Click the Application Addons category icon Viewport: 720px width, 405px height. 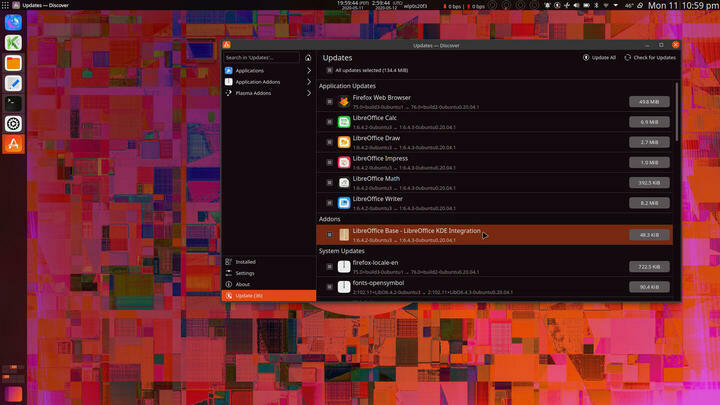coord(229,82)
